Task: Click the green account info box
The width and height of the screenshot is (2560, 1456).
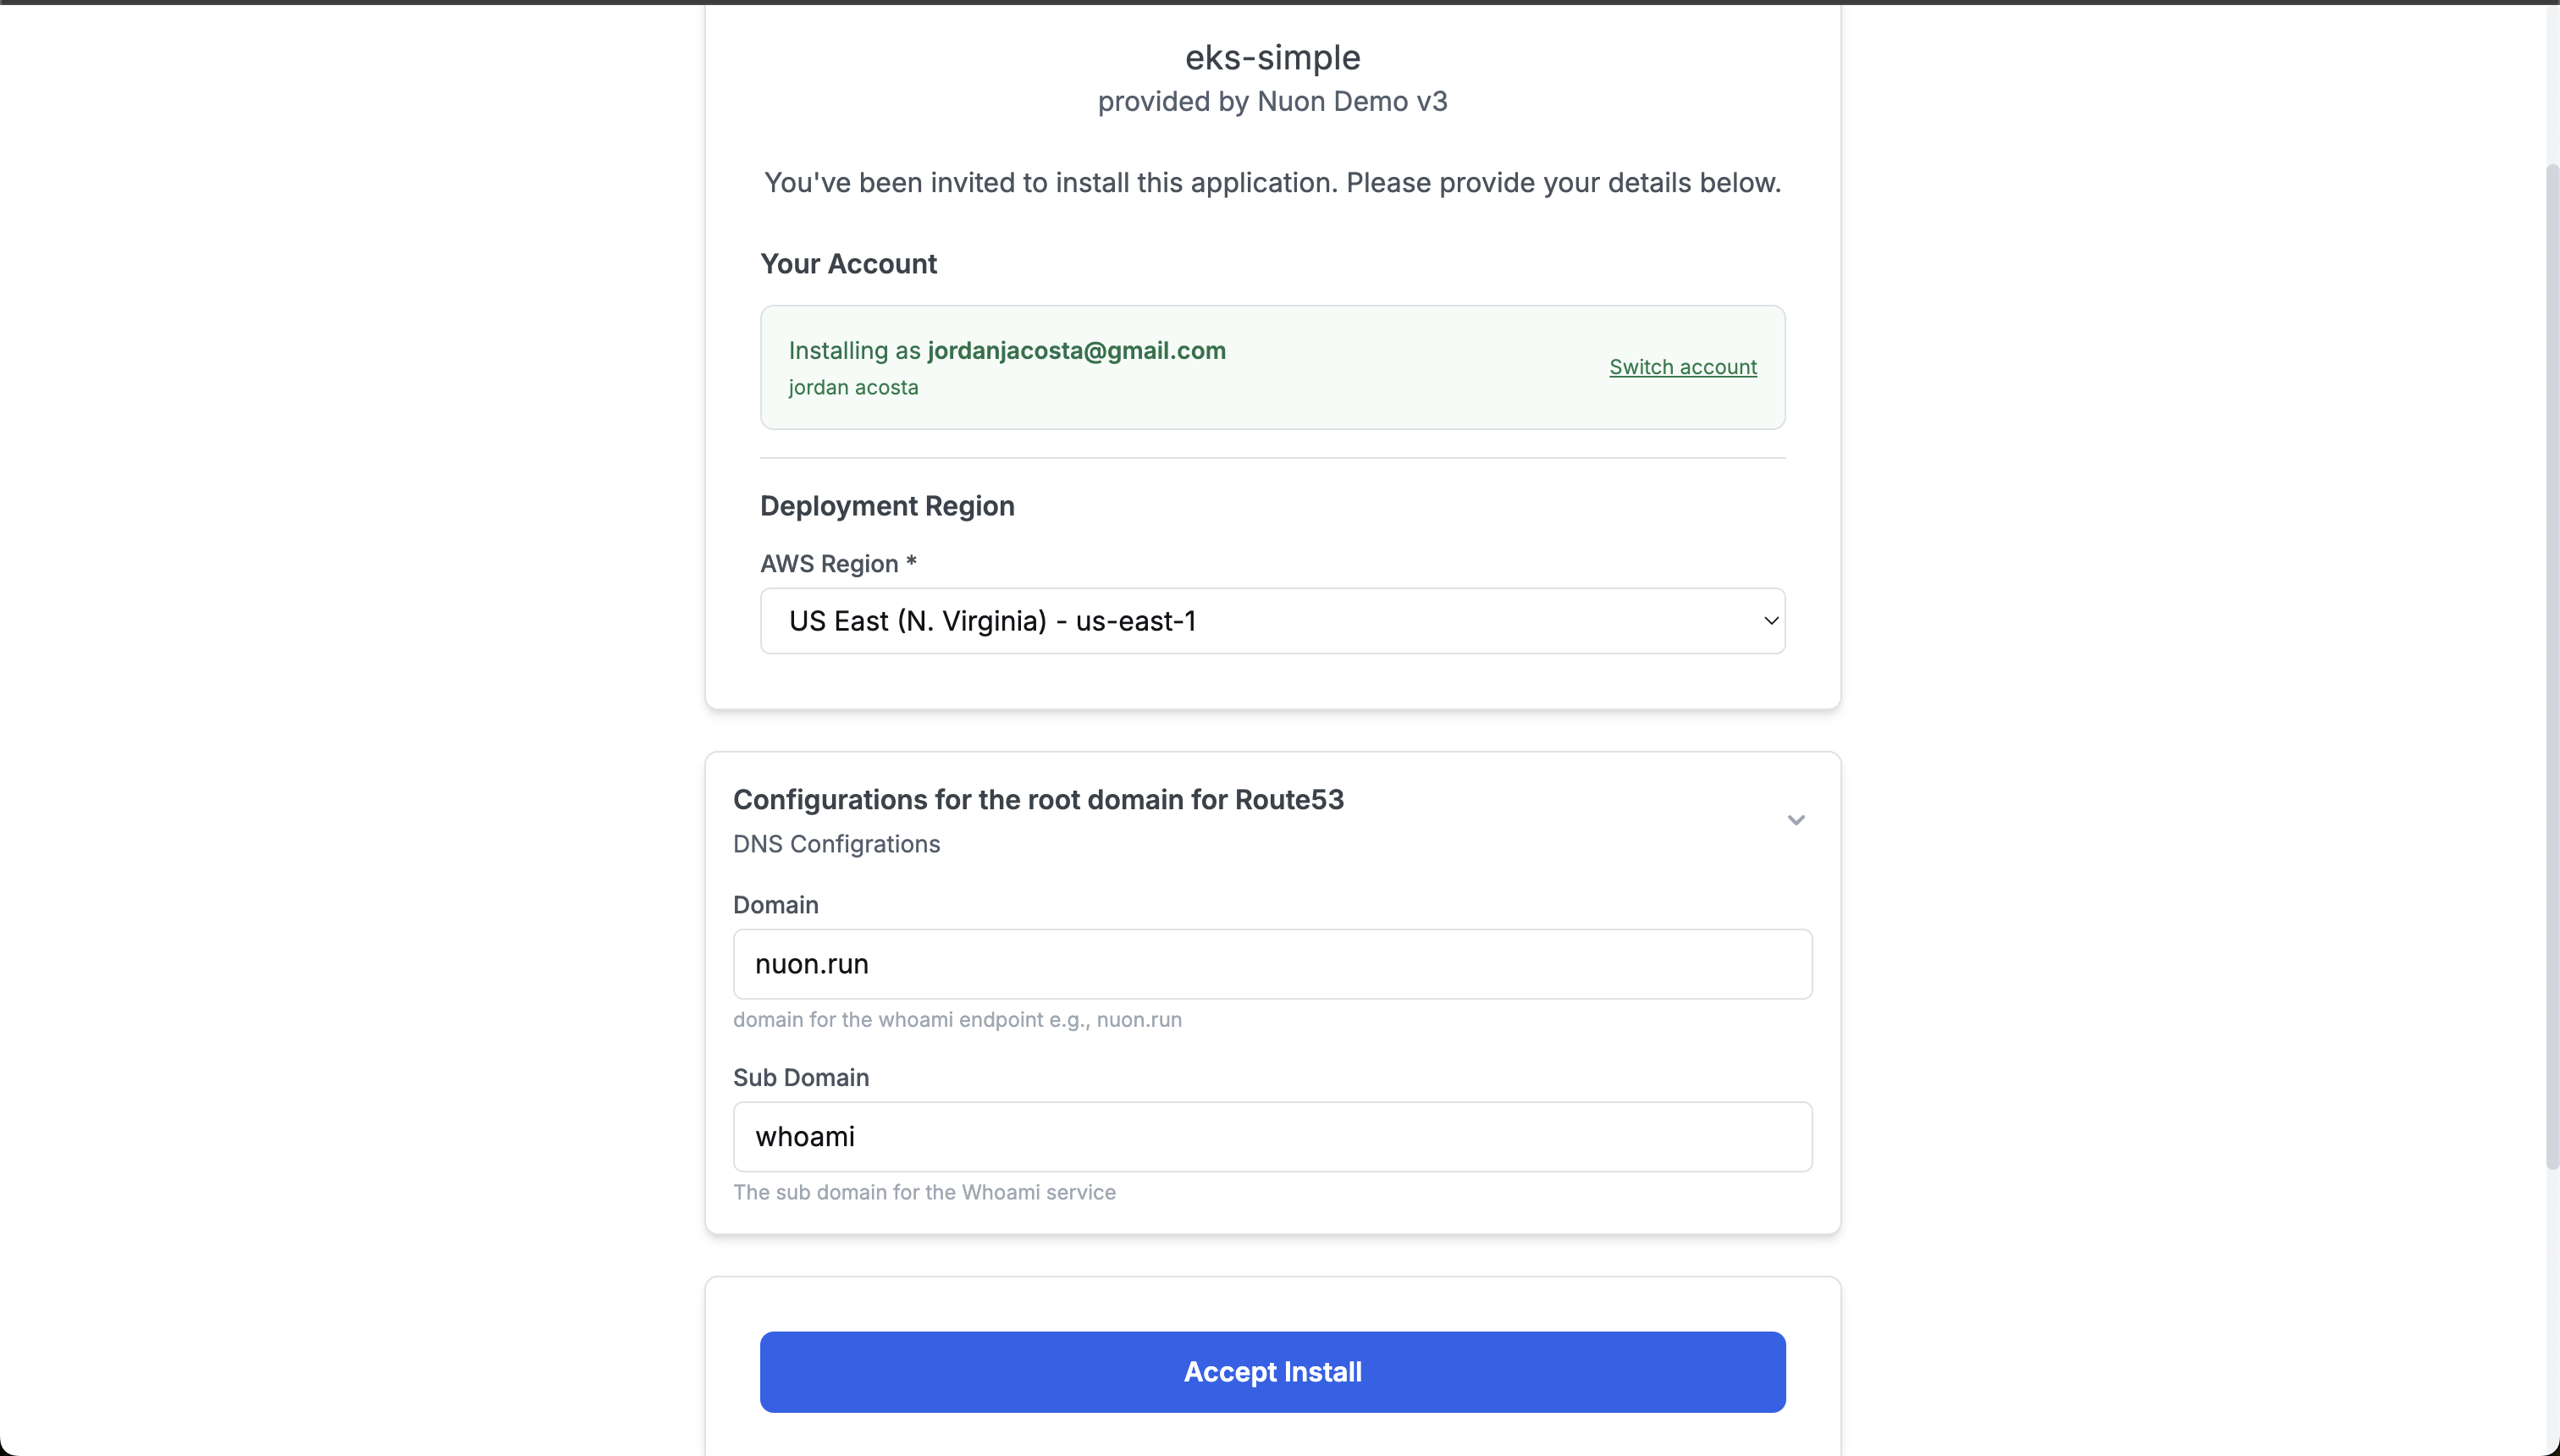Action: (1271, 367)
